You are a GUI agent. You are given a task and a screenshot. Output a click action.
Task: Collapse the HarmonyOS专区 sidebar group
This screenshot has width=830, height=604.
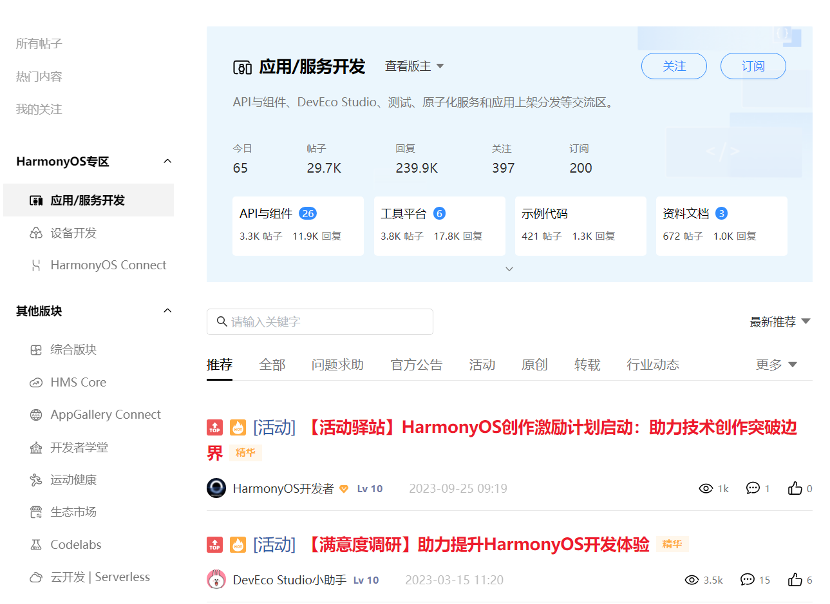[167, 161]
